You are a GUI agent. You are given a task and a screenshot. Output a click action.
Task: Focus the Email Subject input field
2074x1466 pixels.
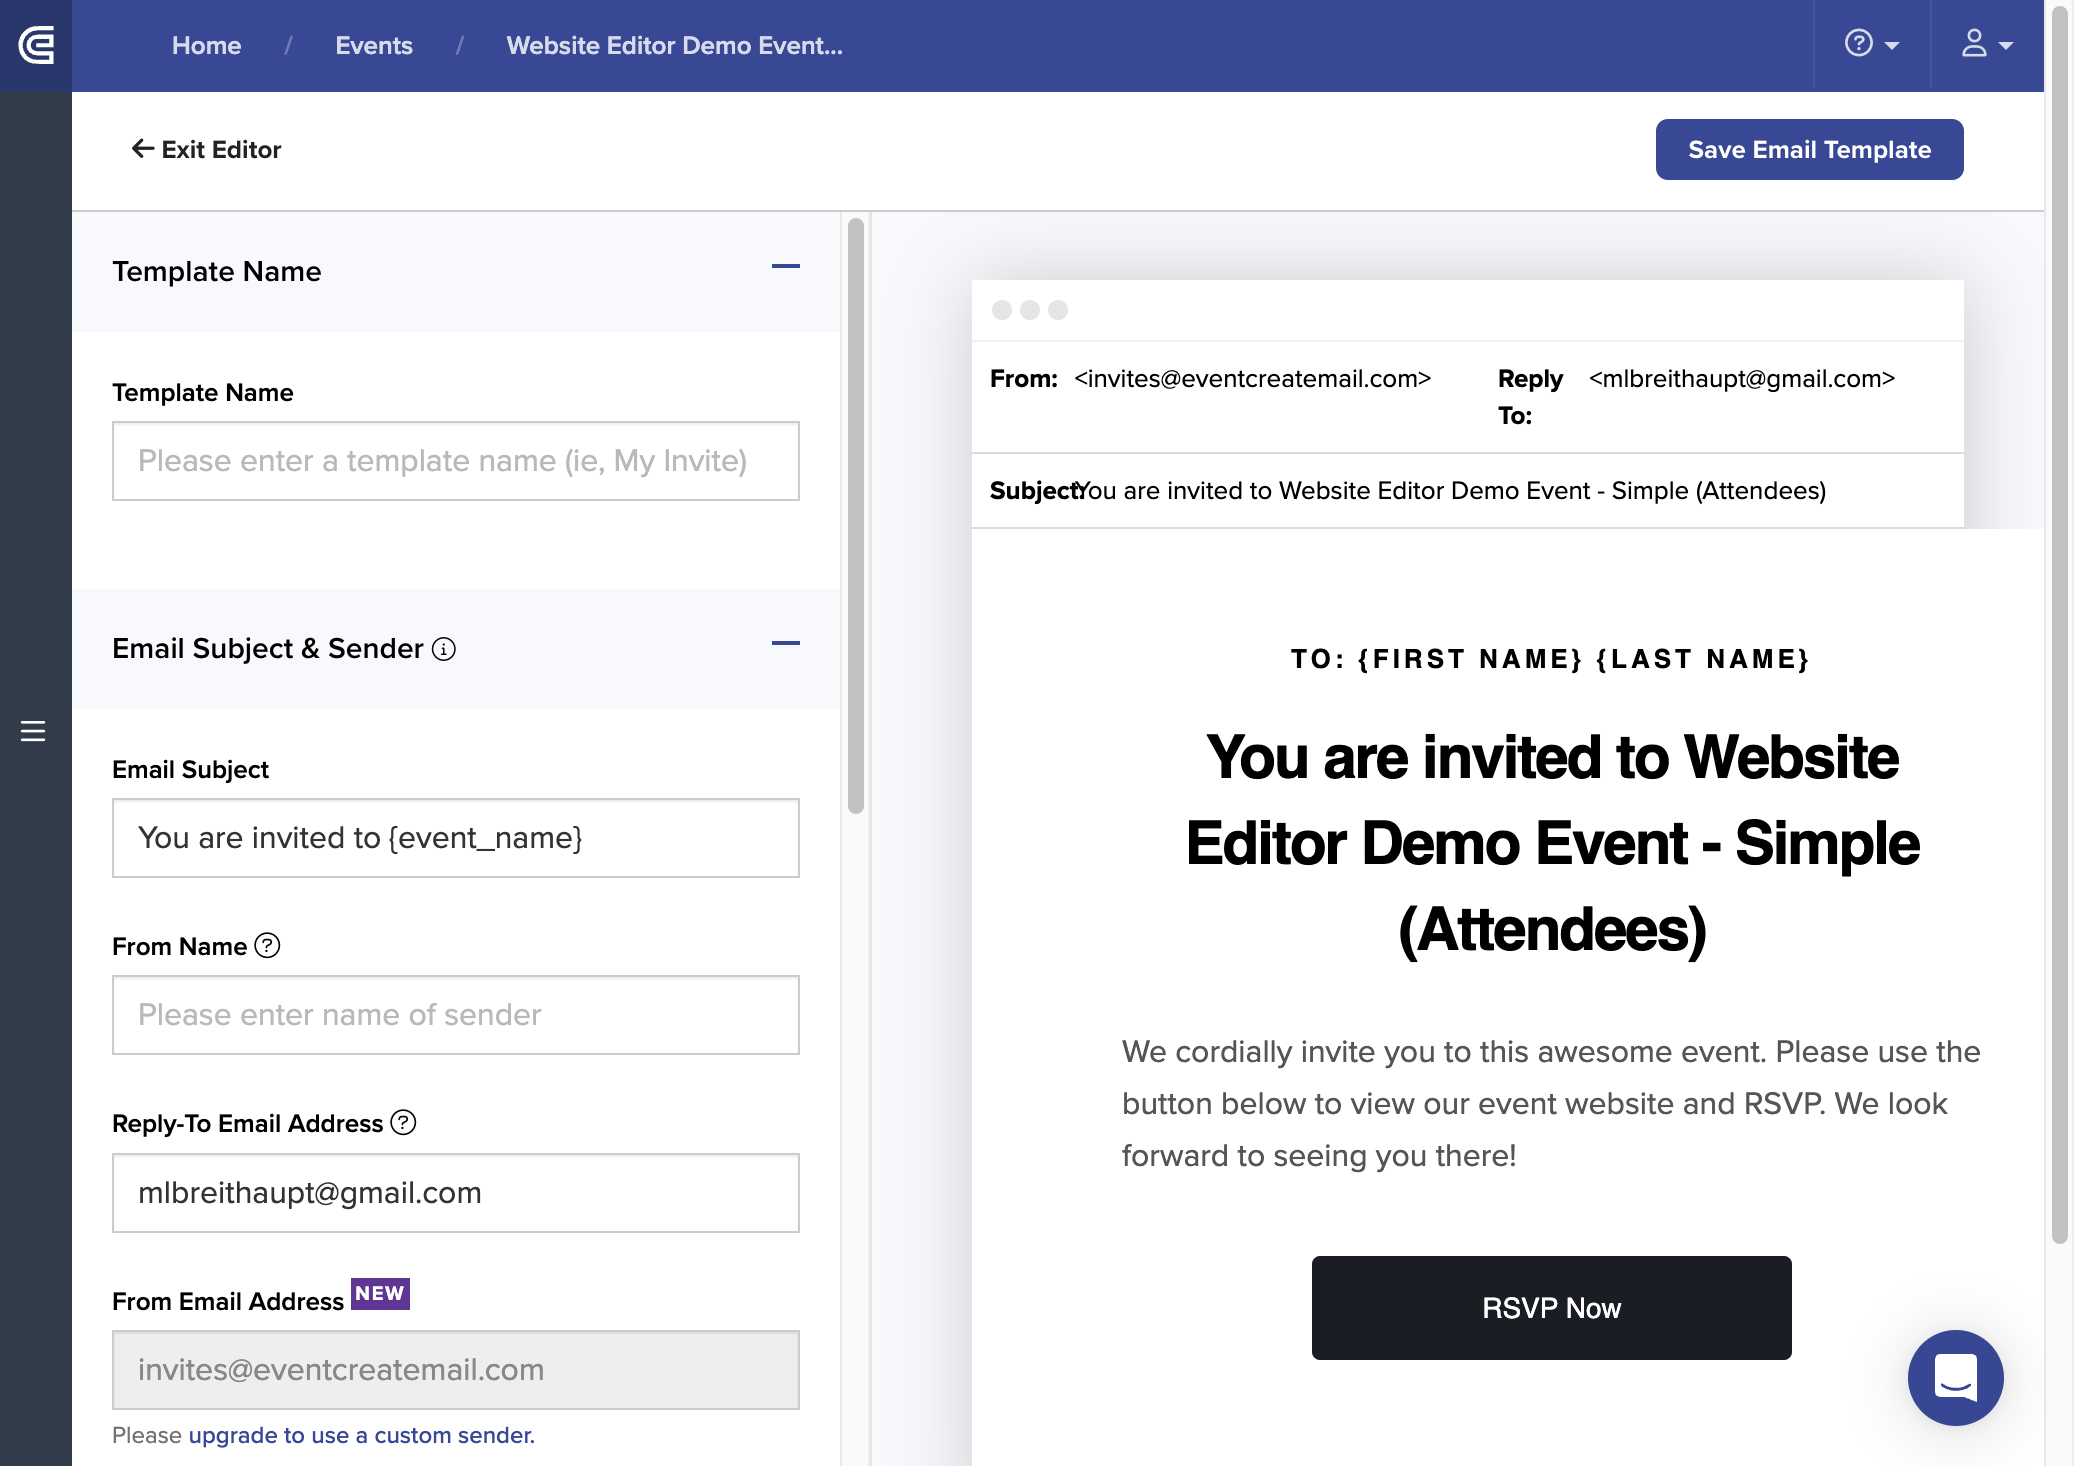click(456, 838)
